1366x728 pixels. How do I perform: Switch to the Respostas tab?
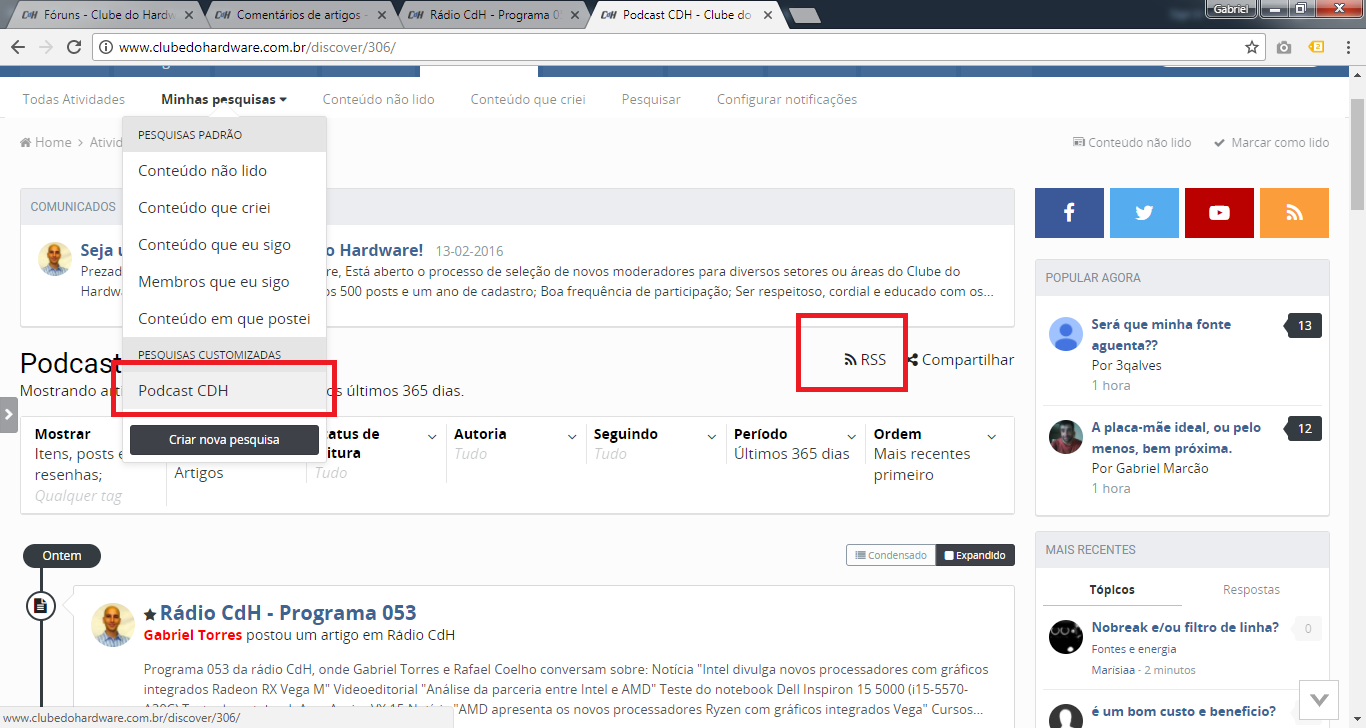(x=1251, y=590)
